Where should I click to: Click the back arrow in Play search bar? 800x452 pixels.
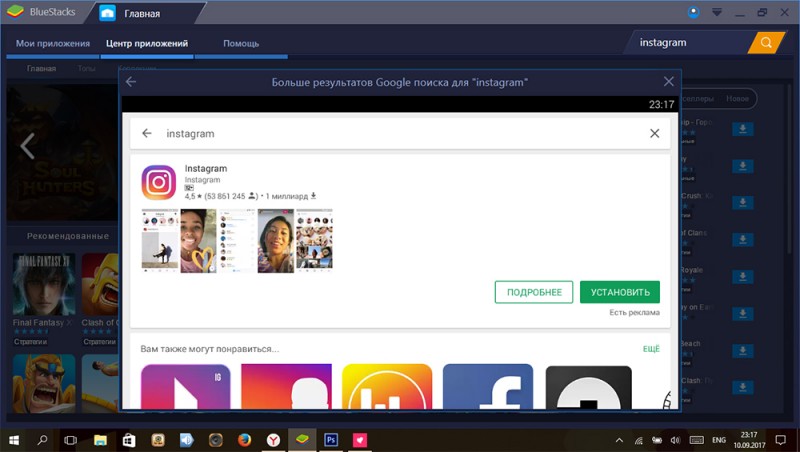tap(147, 133)
